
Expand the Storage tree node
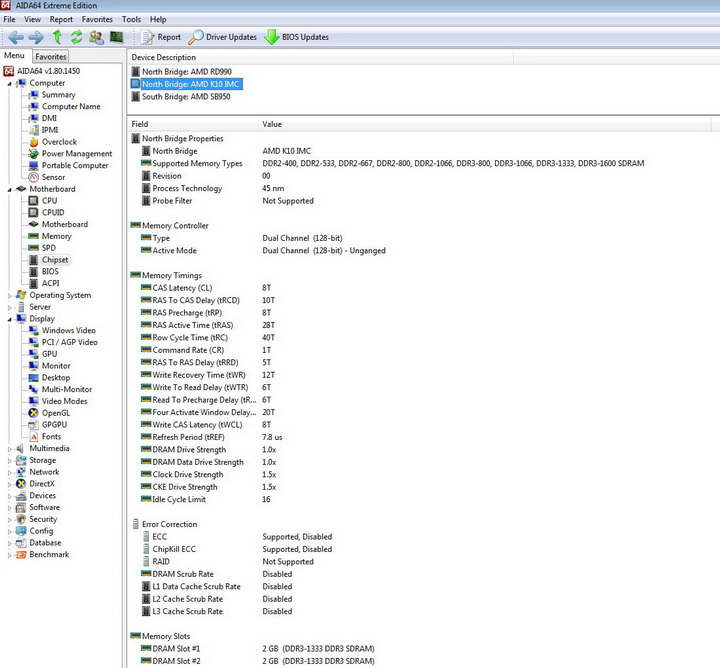[x=9, y=460]
